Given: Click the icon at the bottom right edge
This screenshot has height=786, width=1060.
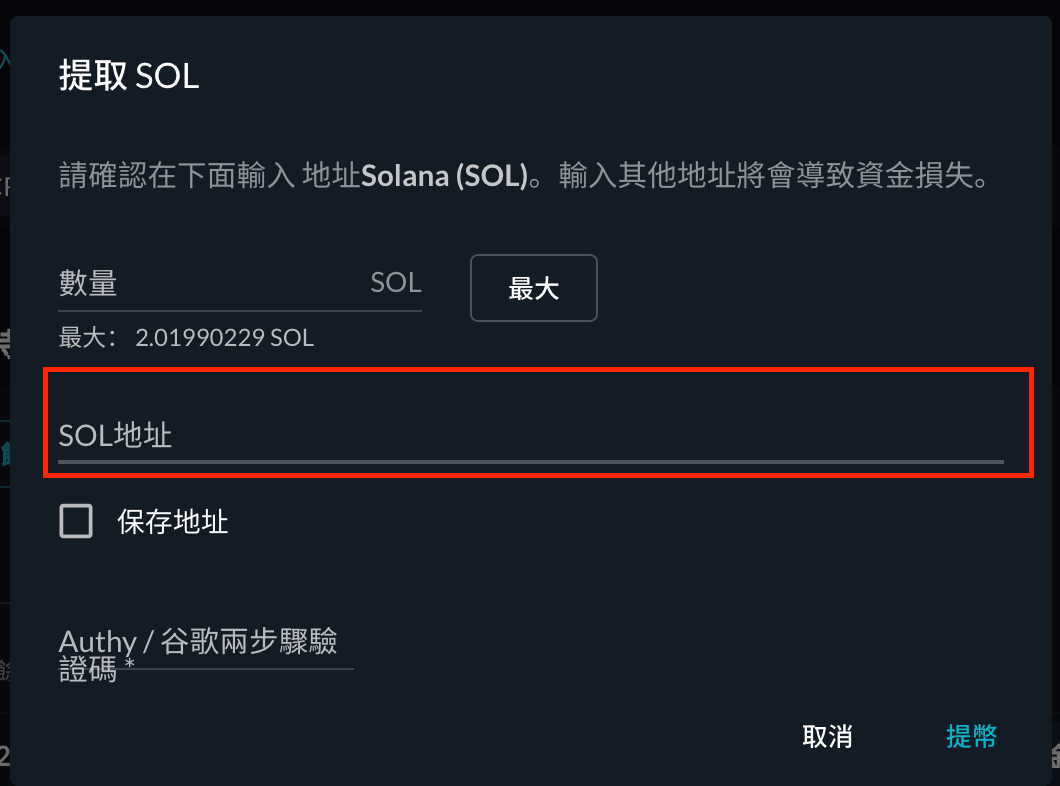Looking at the screenshot, I should (x=1053, y=753).
